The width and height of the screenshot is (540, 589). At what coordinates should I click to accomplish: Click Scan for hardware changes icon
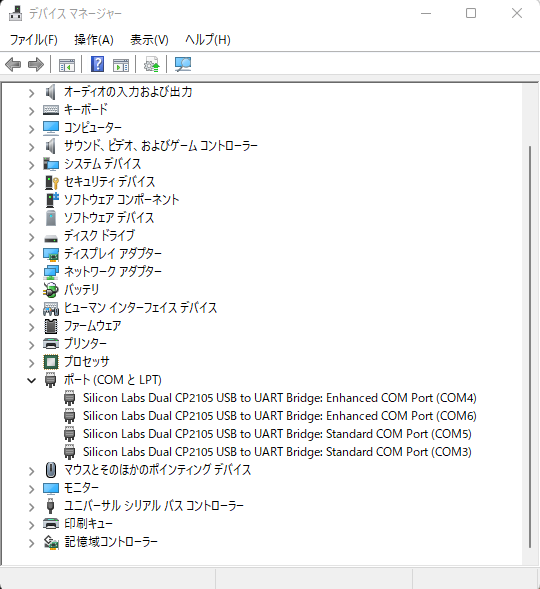[x=183, y=64]
